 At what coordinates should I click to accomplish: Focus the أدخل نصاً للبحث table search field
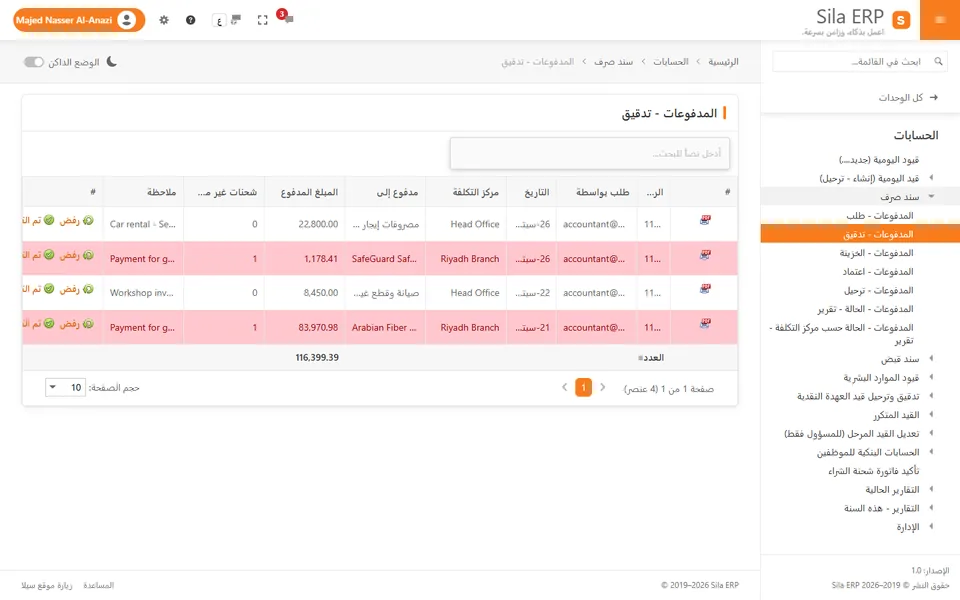click(x=590, y=153)
